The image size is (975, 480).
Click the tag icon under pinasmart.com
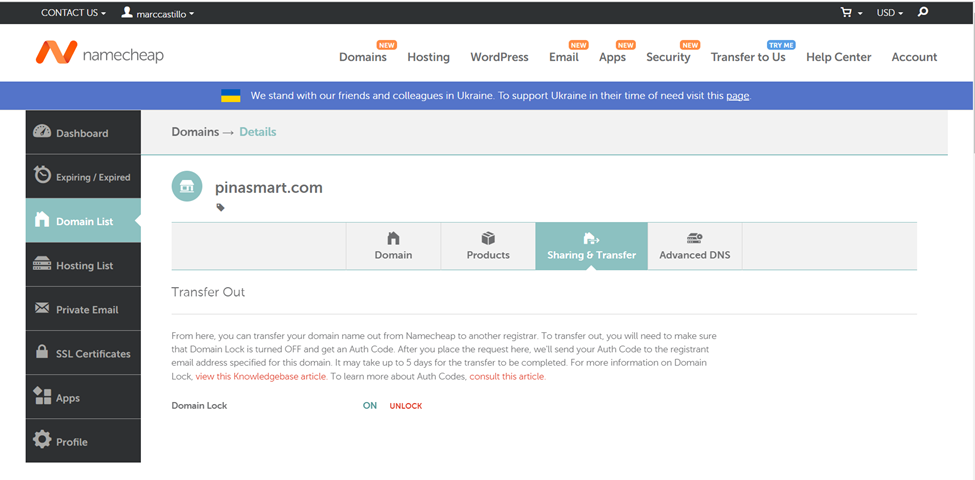220,208
